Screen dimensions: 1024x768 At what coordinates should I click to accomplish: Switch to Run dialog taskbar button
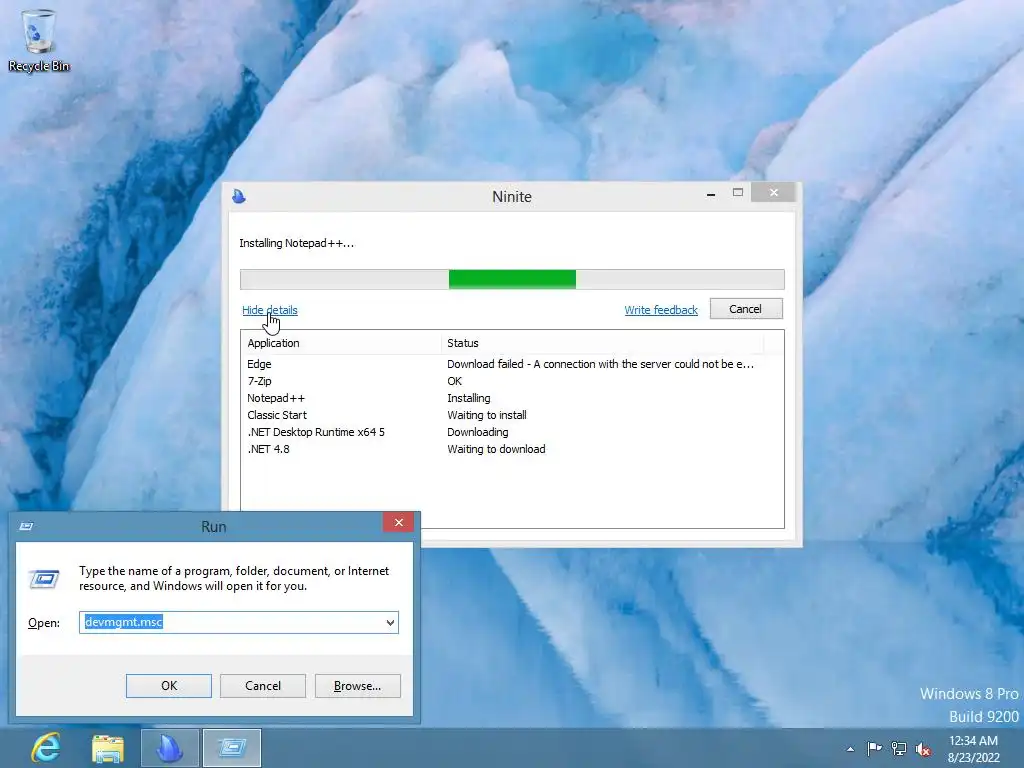click(232, 748)
